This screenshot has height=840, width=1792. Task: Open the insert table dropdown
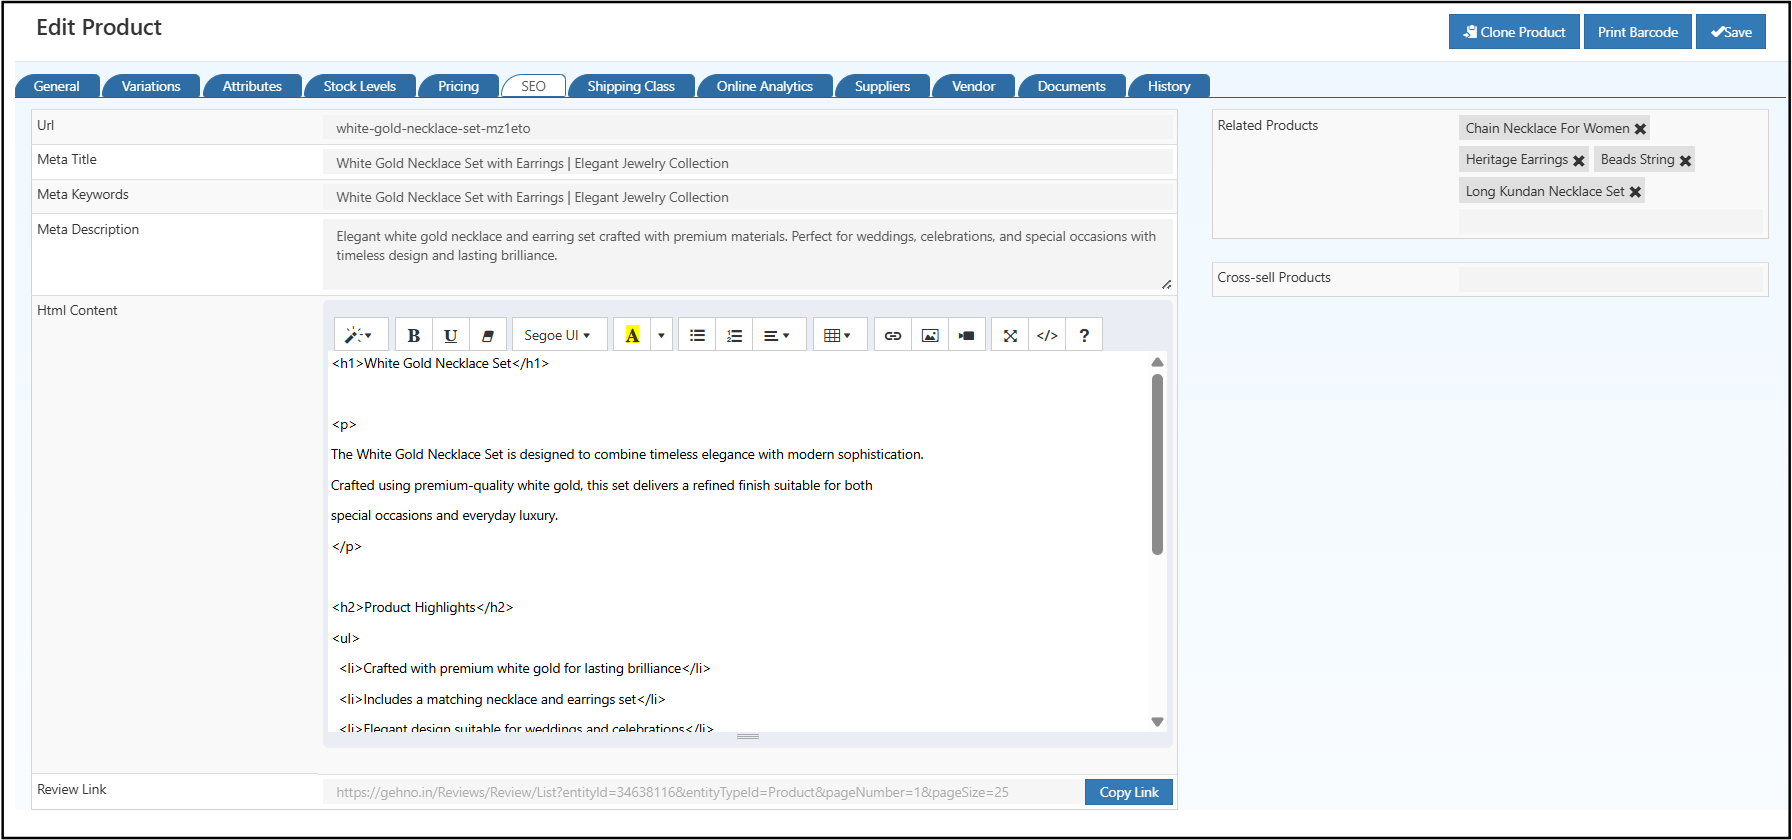click(838, 335)
